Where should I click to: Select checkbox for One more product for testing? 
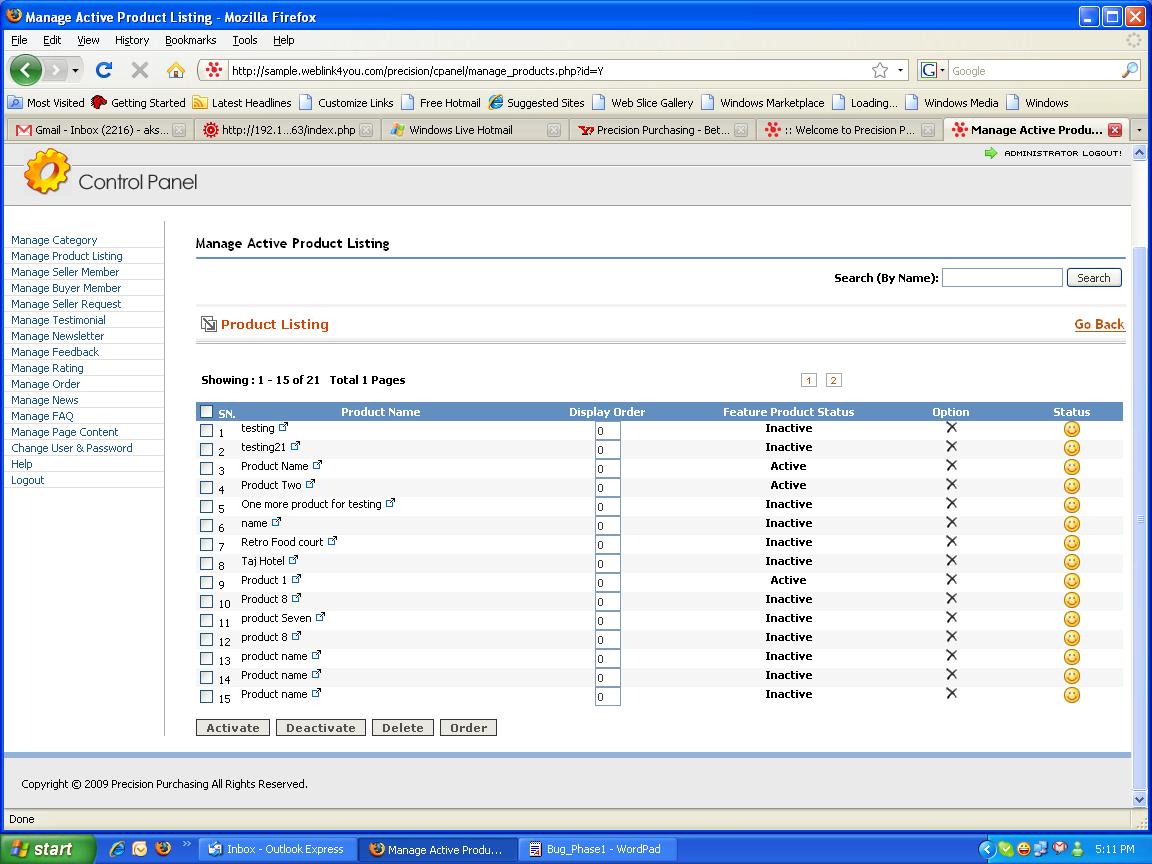pyautogui.click(x=206, y=506)
